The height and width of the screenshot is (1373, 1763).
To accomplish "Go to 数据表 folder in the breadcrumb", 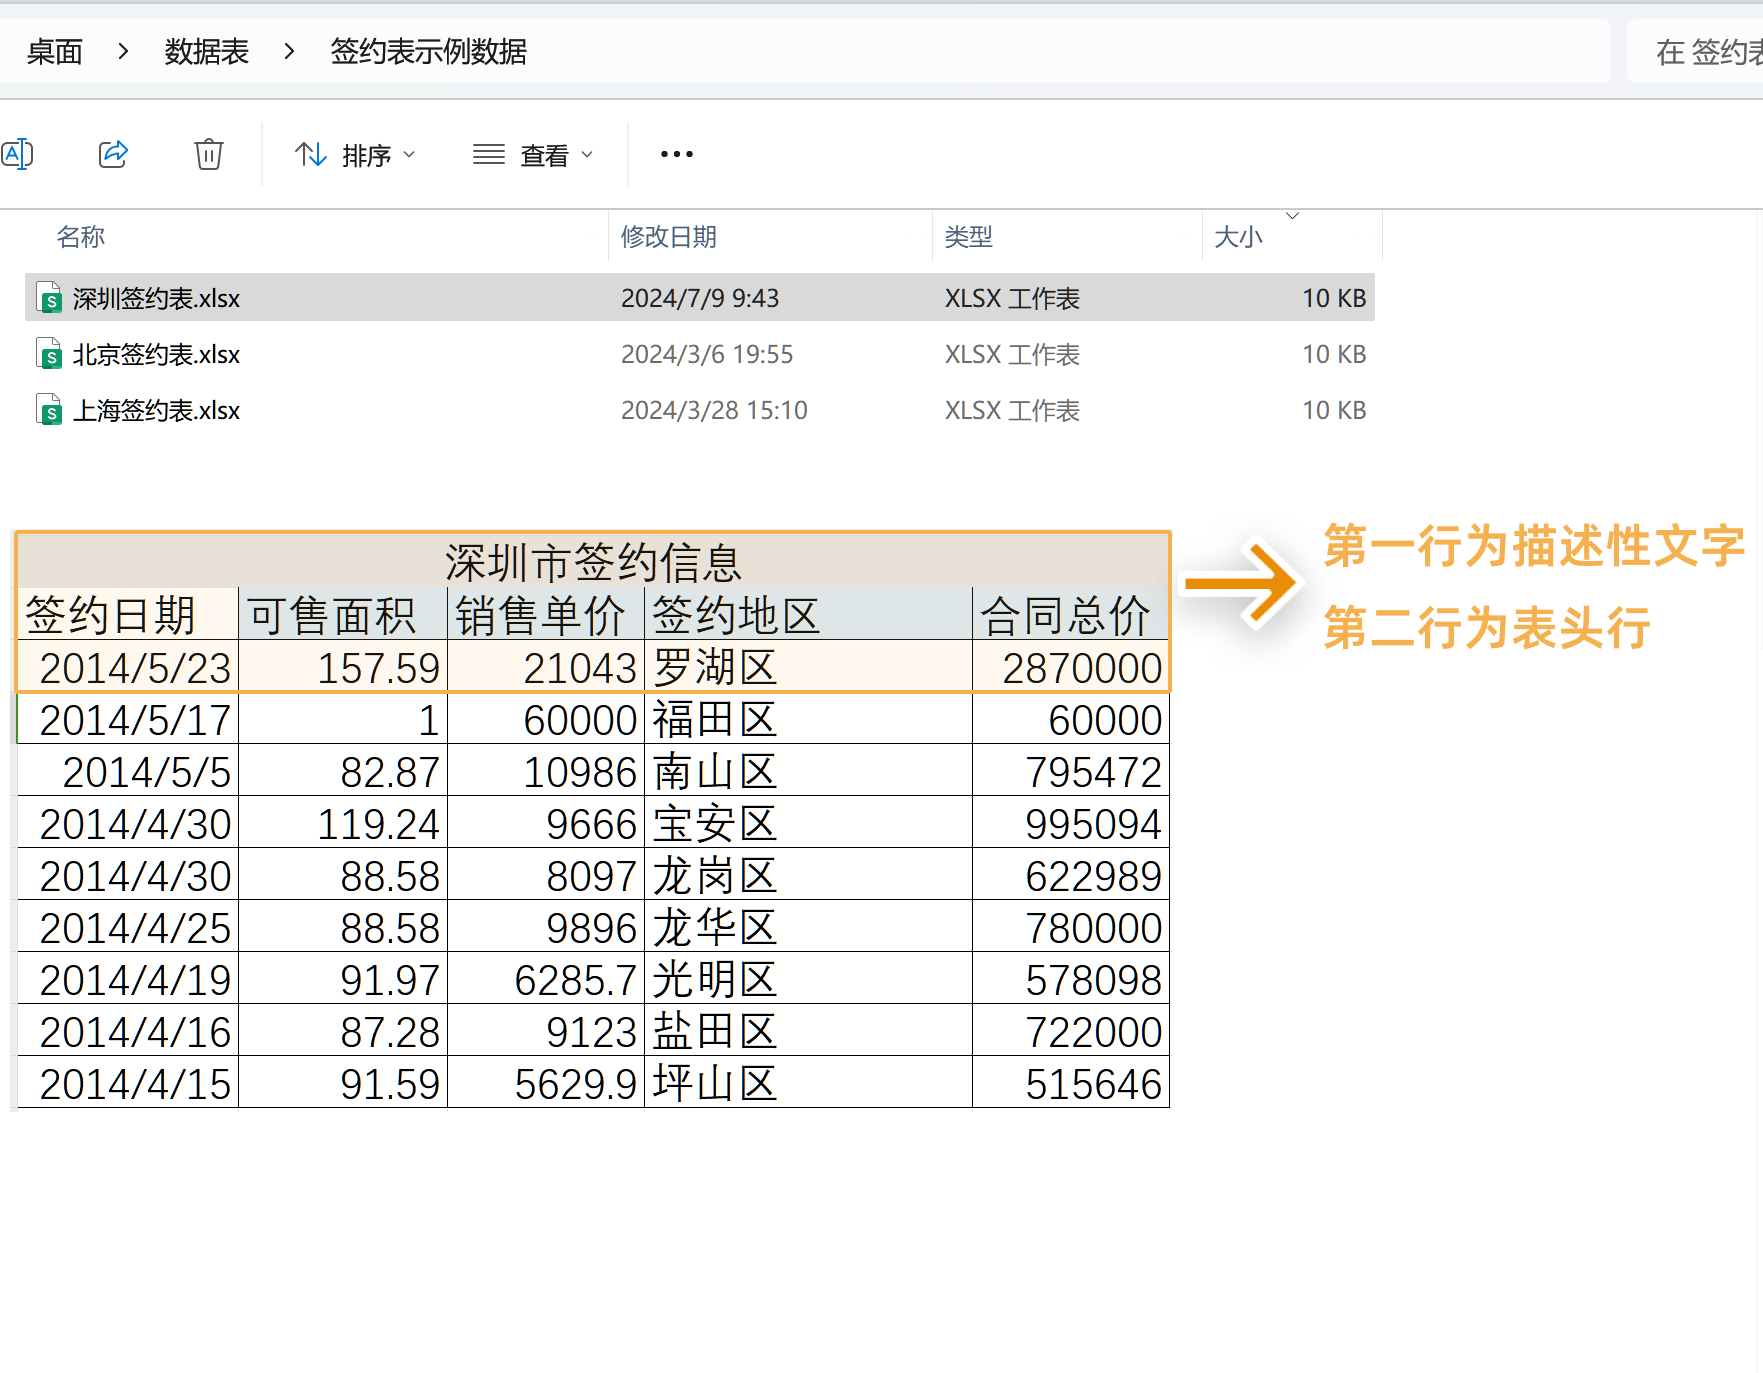I will (x=207, y=52).
